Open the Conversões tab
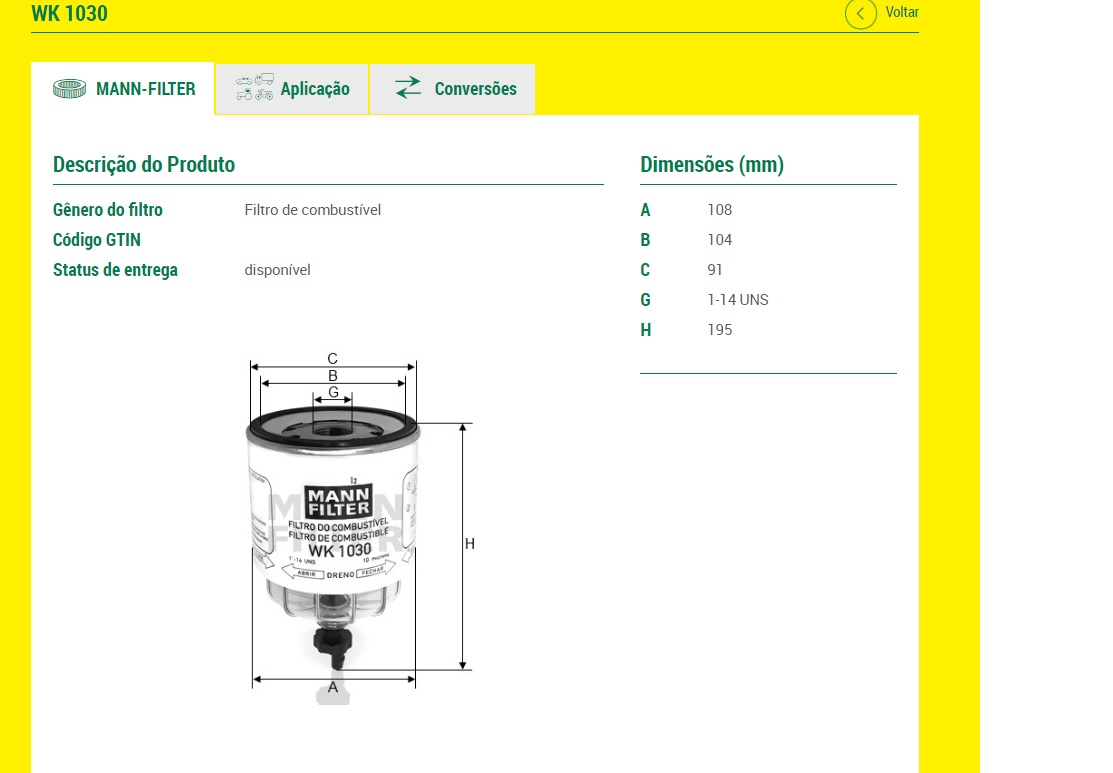 (475, 89)
